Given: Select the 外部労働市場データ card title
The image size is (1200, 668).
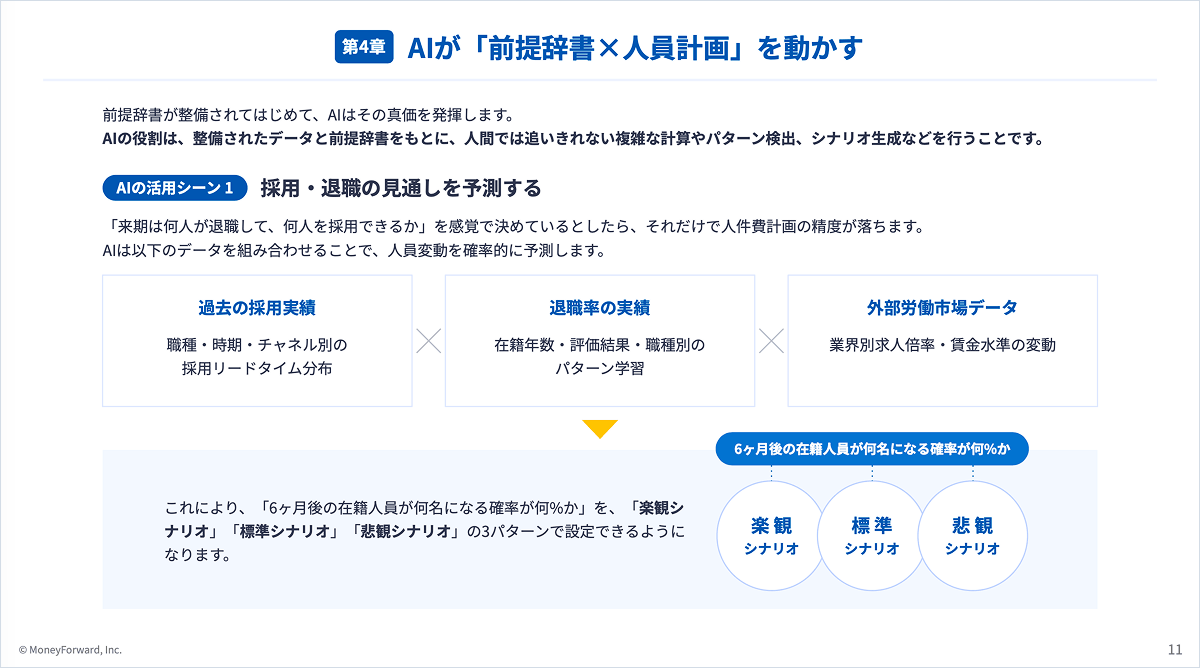Looking at the screenshot, I should 942,307.
